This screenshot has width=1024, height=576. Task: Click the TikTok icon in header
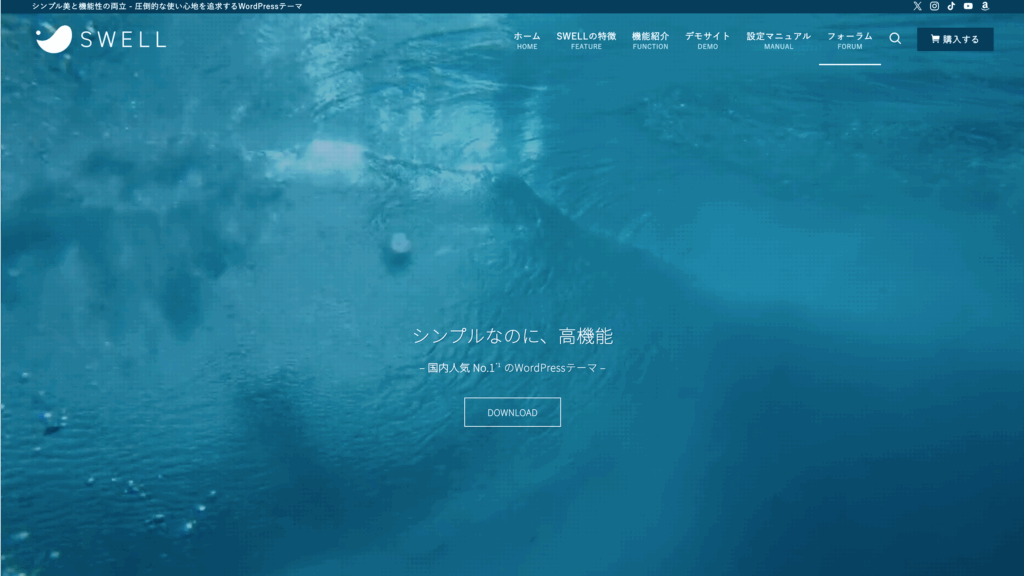(x=951, y=6)
